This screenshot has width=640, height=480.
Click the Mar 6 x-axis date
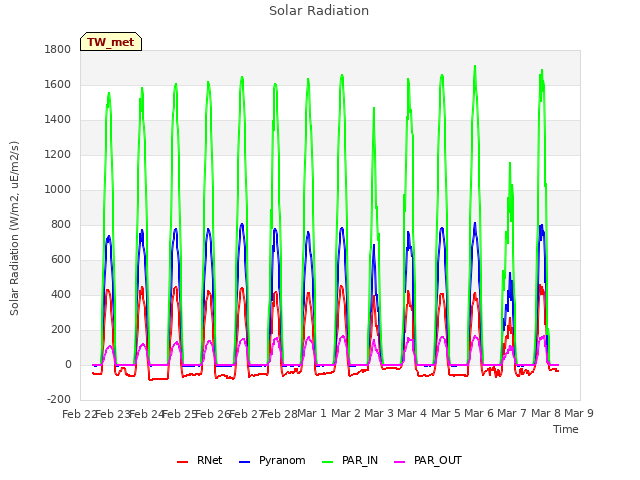(479, 413)
